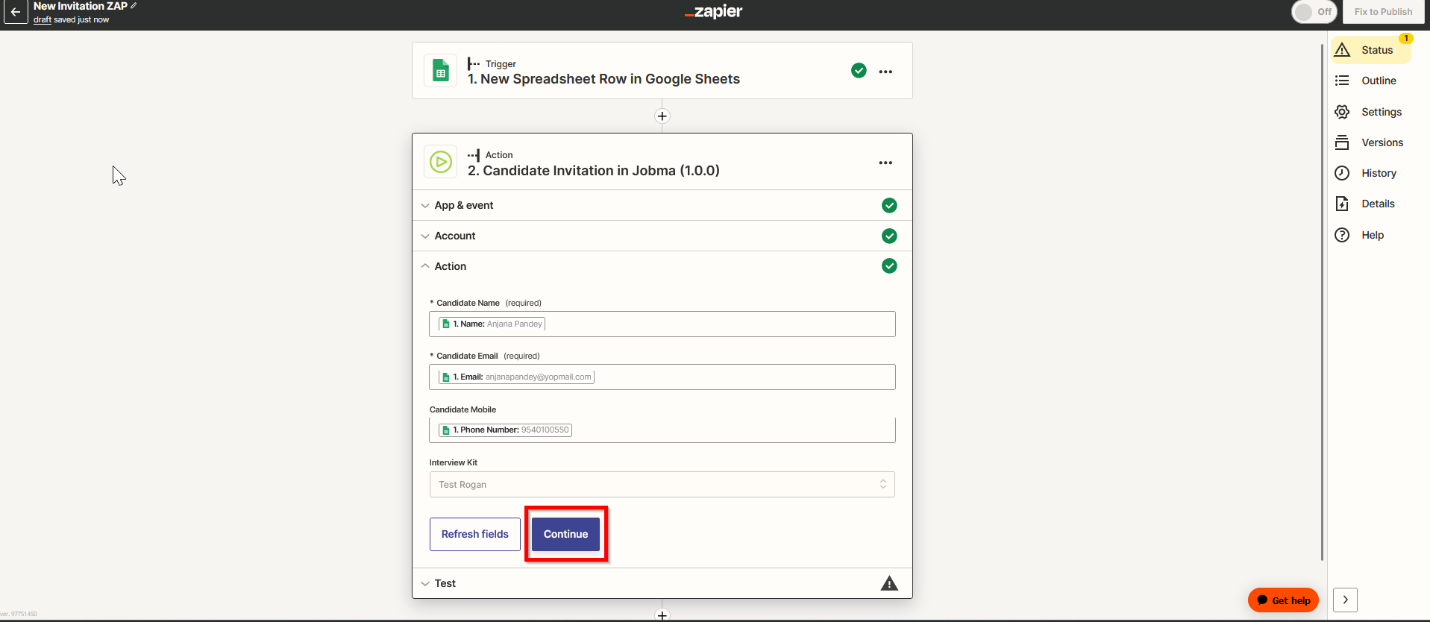Open the History sidebar item
Viewport: 1430px width, 622px height.
pos(1368,173)
